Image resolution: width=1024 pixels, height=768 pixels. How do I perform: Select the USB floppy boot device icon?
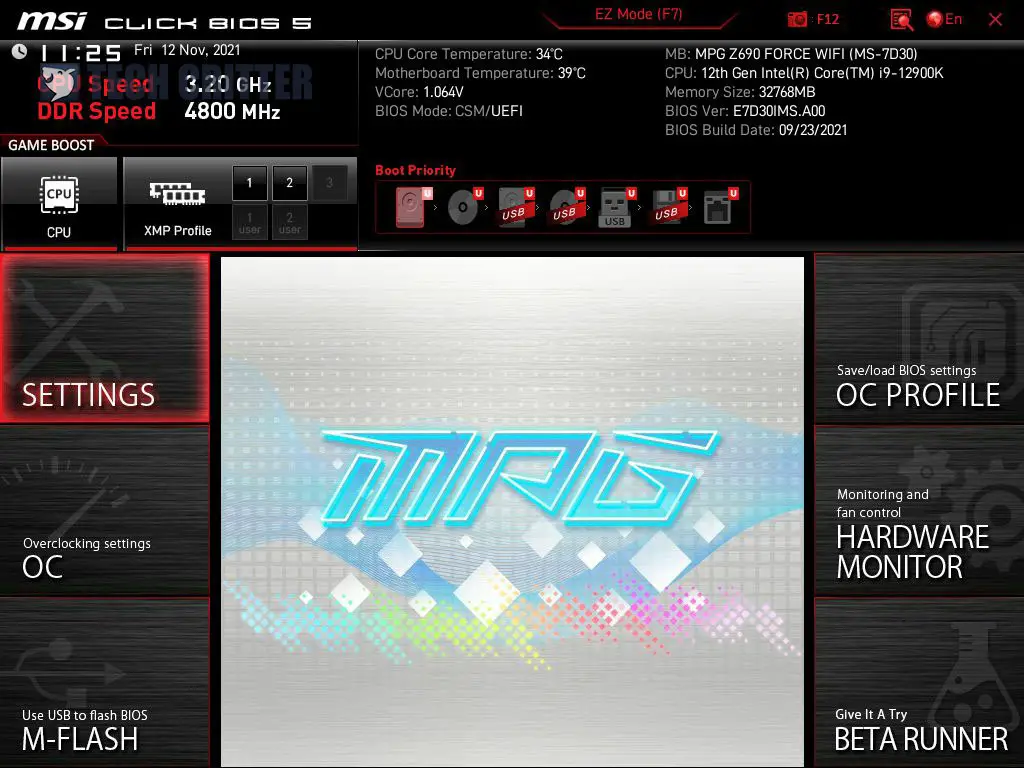[668, 207]
